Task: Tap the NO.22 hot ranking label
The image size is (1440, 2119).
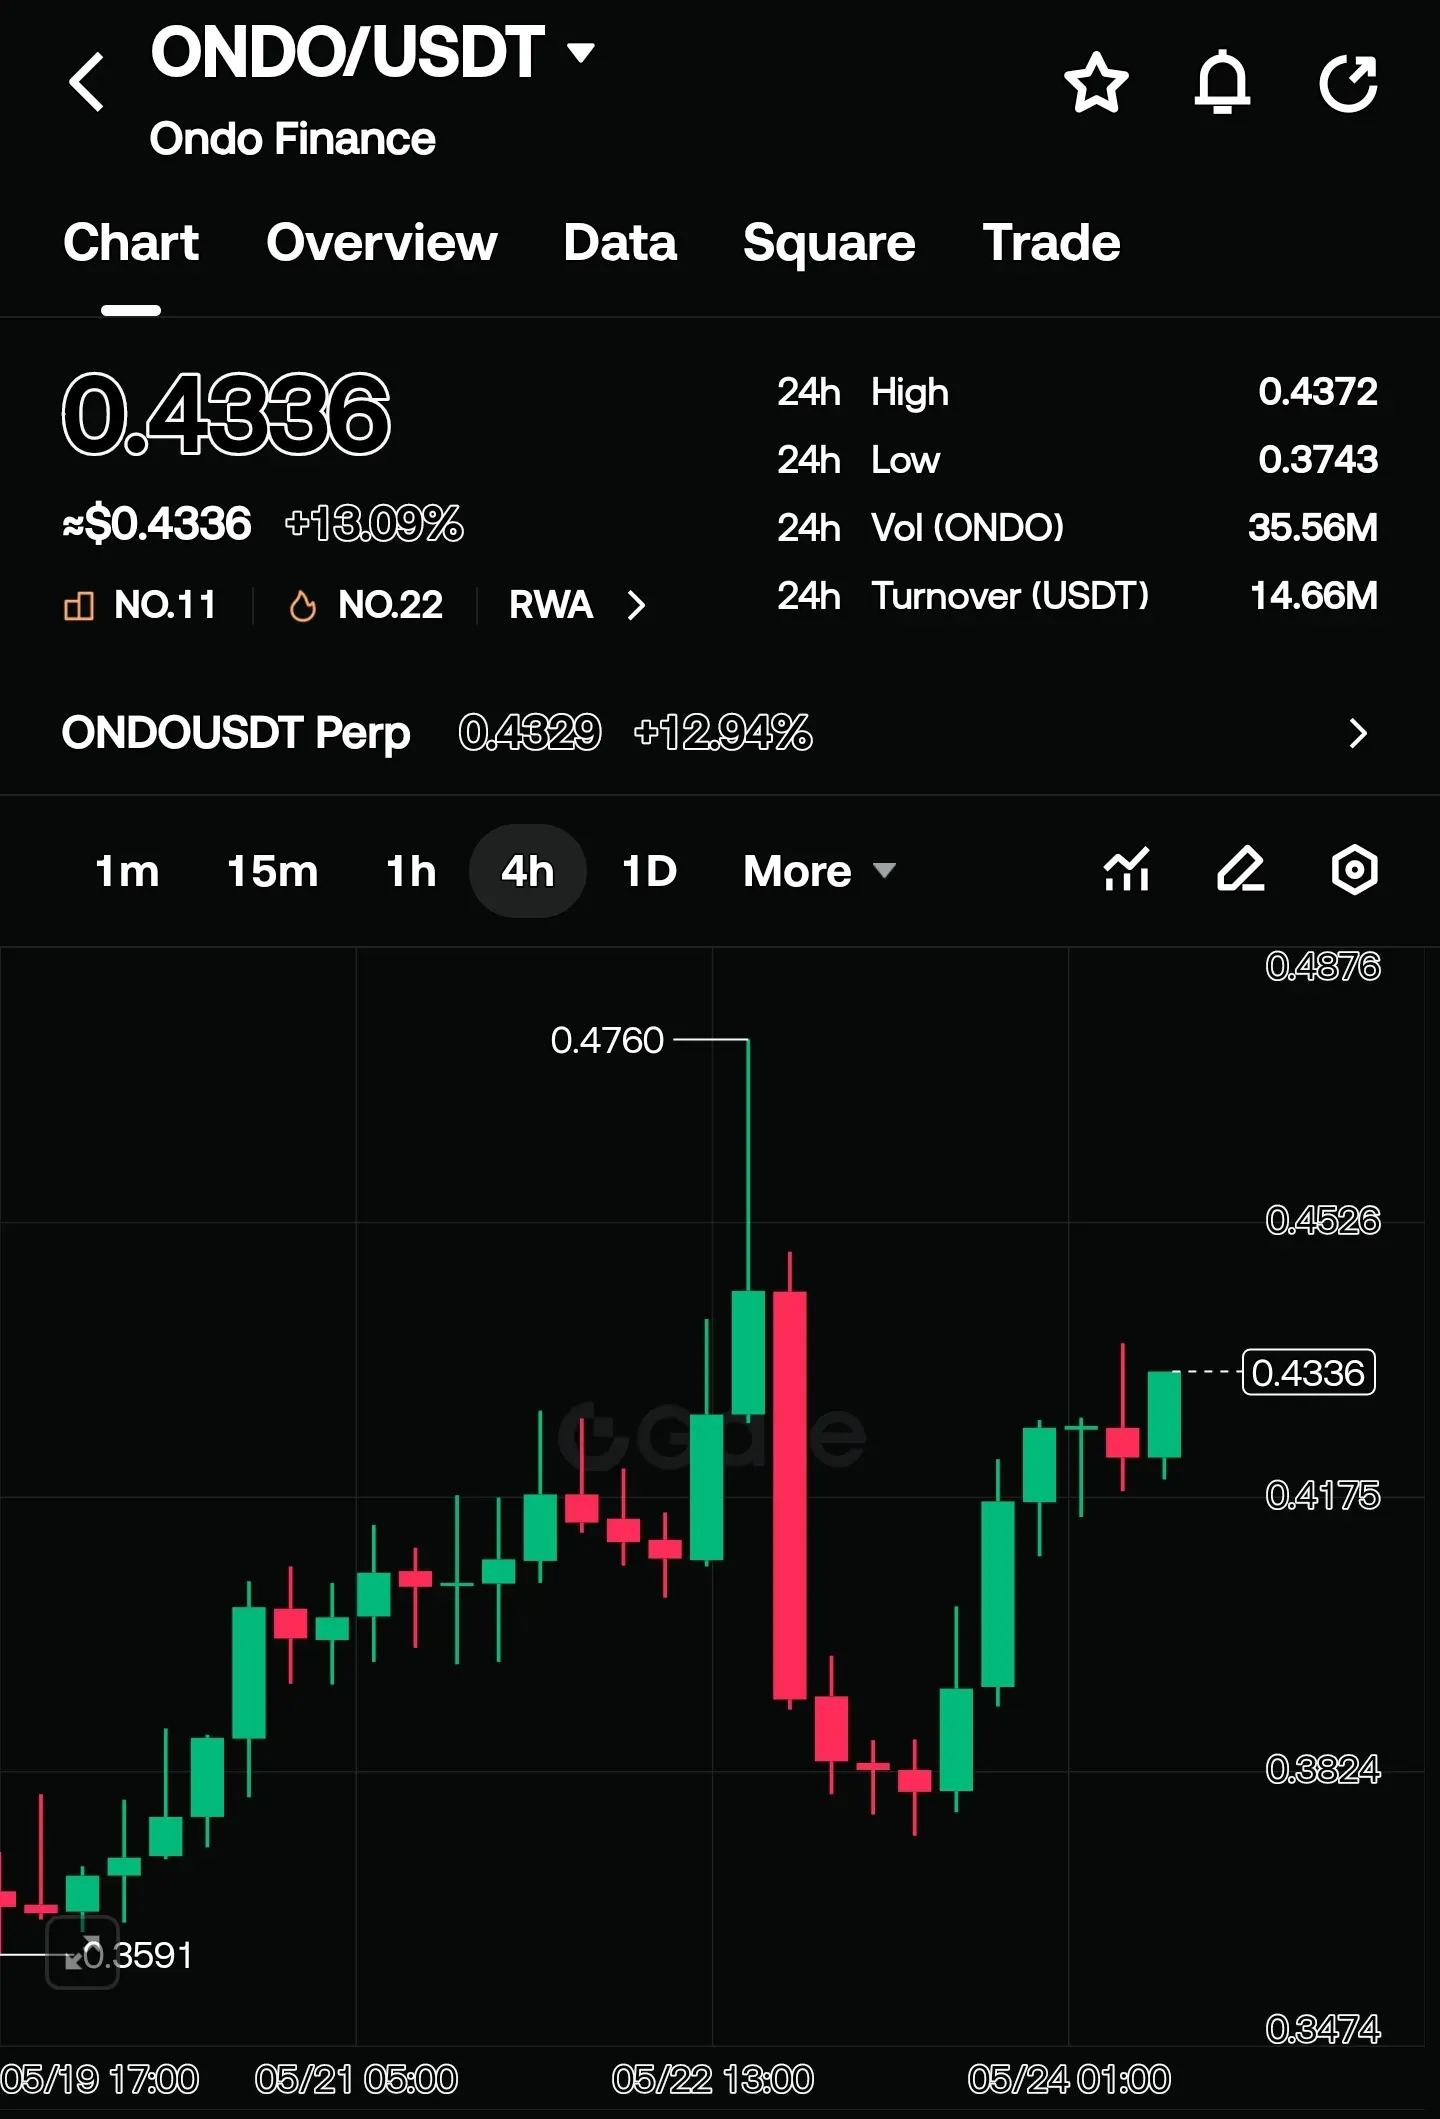Action: click(390, 605)
